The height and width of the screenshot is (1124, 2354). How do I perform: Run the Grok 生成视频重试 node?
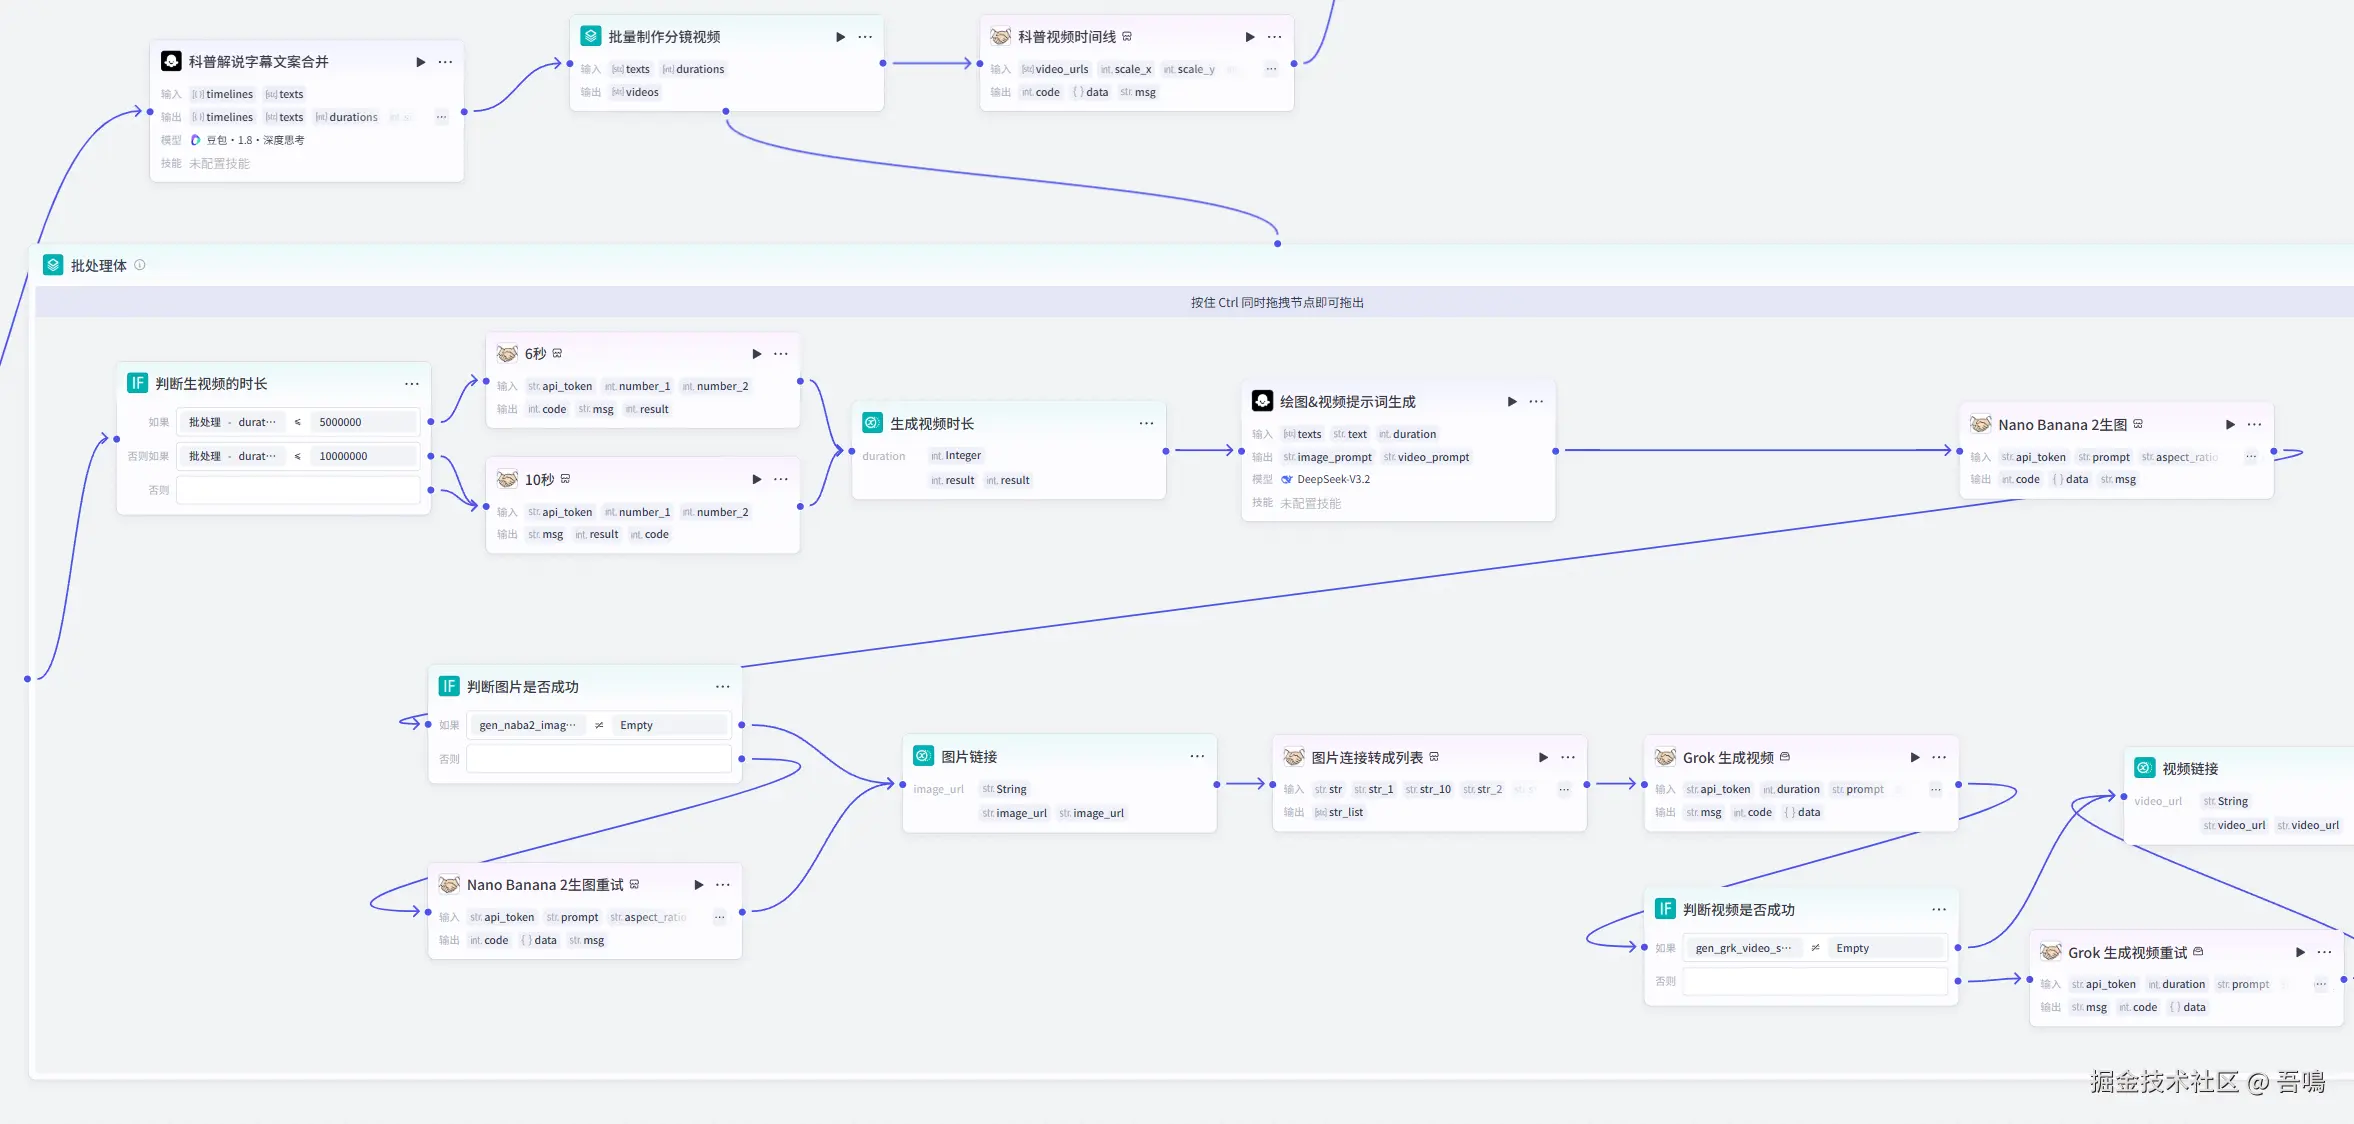coord(2299,953)
